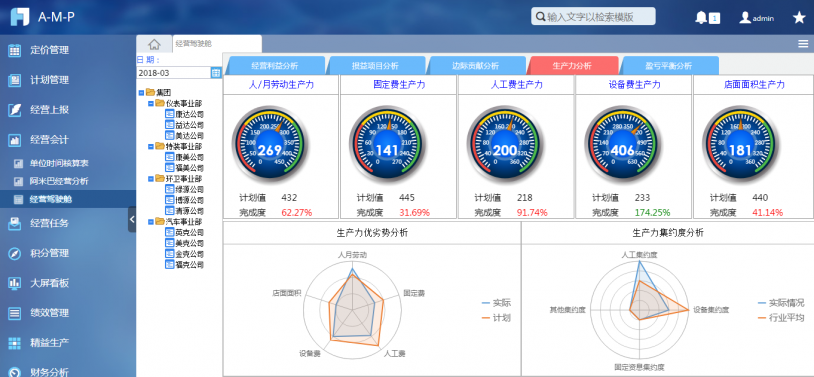The height and width of the screenshot is (377, 814).
Task: Collapse the 仪表事业部 tree node
Action: (151, 103)
